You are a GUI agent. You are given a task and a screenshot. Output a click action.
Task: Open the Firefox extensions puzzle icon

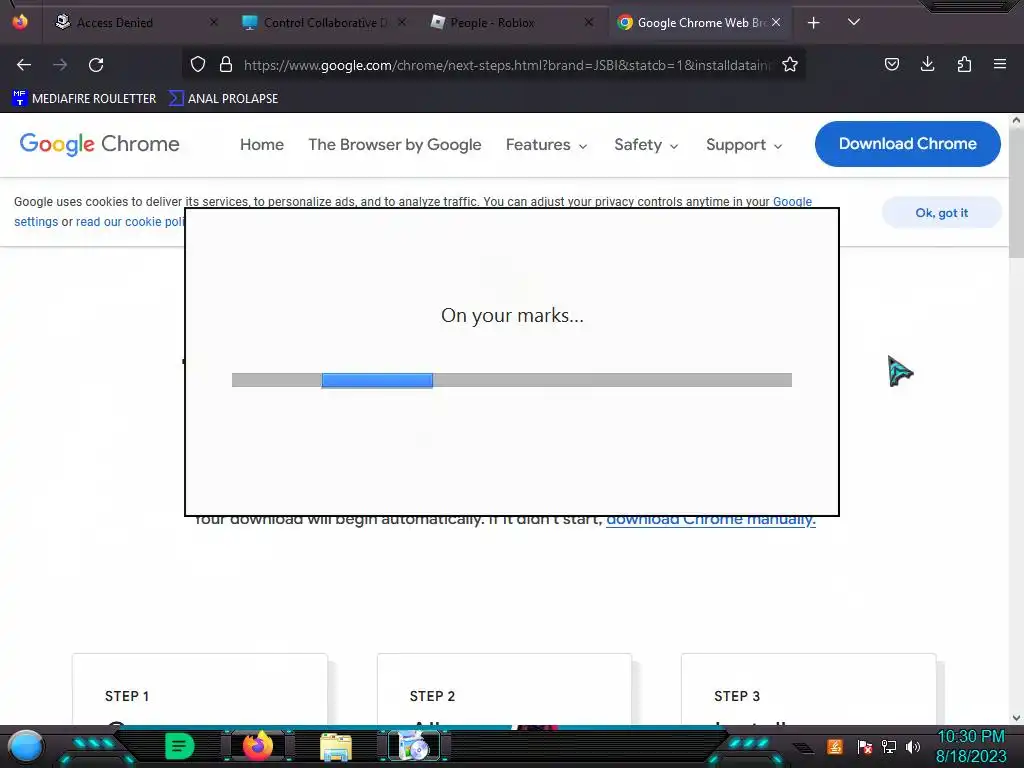point(964,64)
